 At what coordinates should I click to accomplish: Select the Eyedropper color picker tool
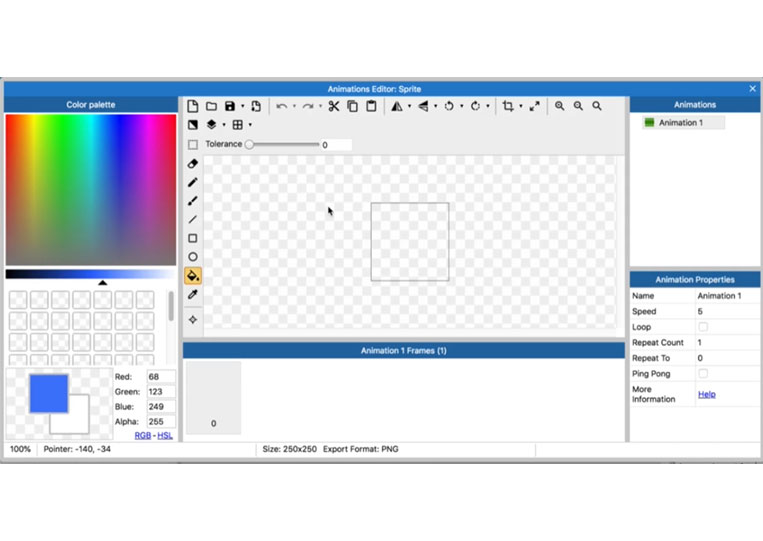pos(193,294)
